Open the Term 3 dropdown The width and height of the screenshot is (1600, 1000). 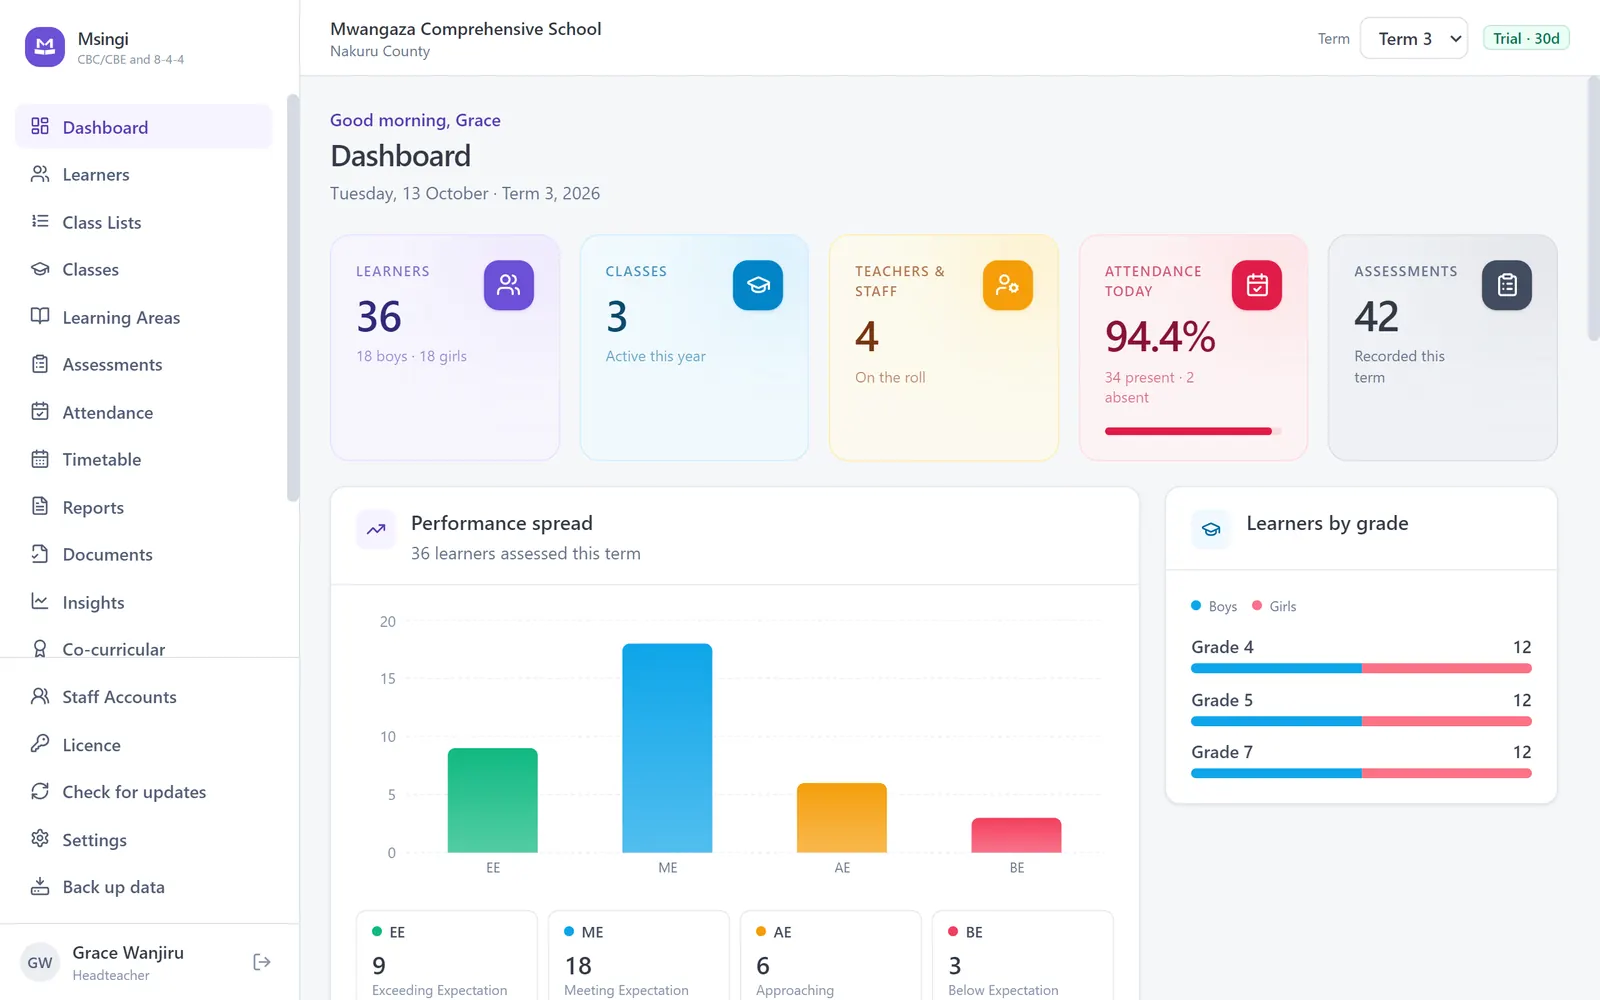(1414, 38)
